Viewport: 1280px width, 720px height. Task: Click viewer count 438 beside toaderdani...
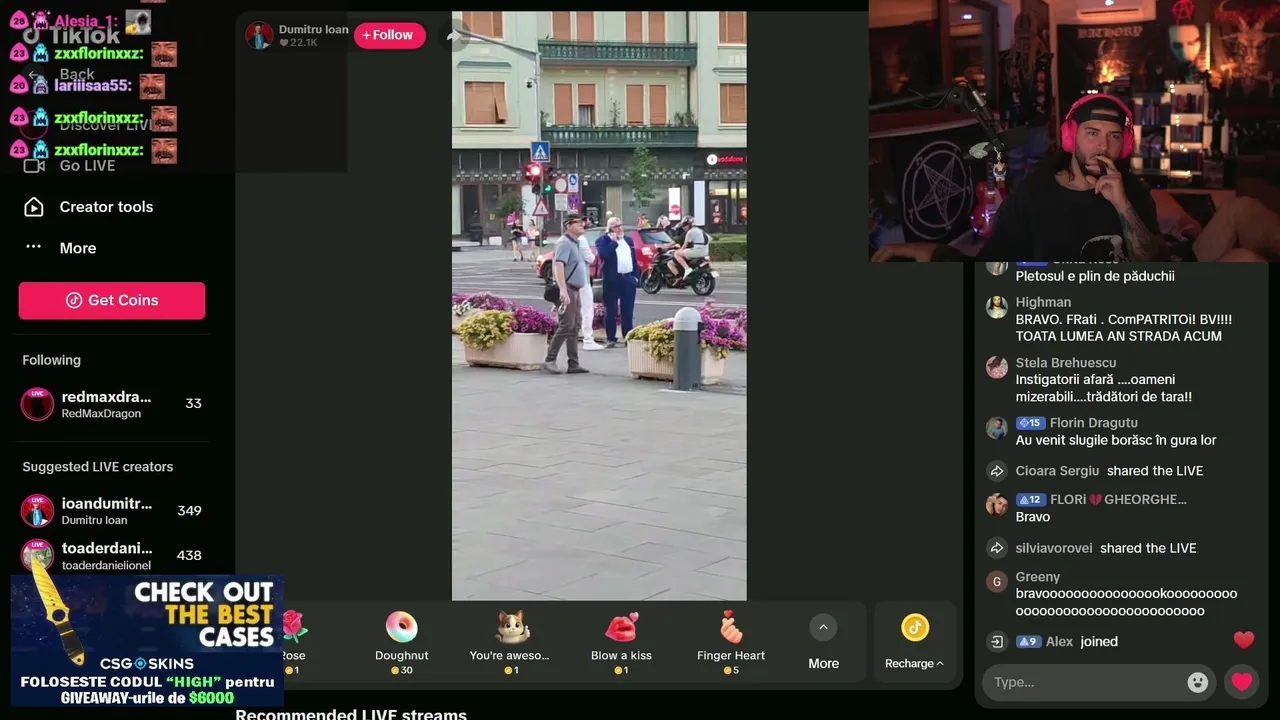click(189, 556)
